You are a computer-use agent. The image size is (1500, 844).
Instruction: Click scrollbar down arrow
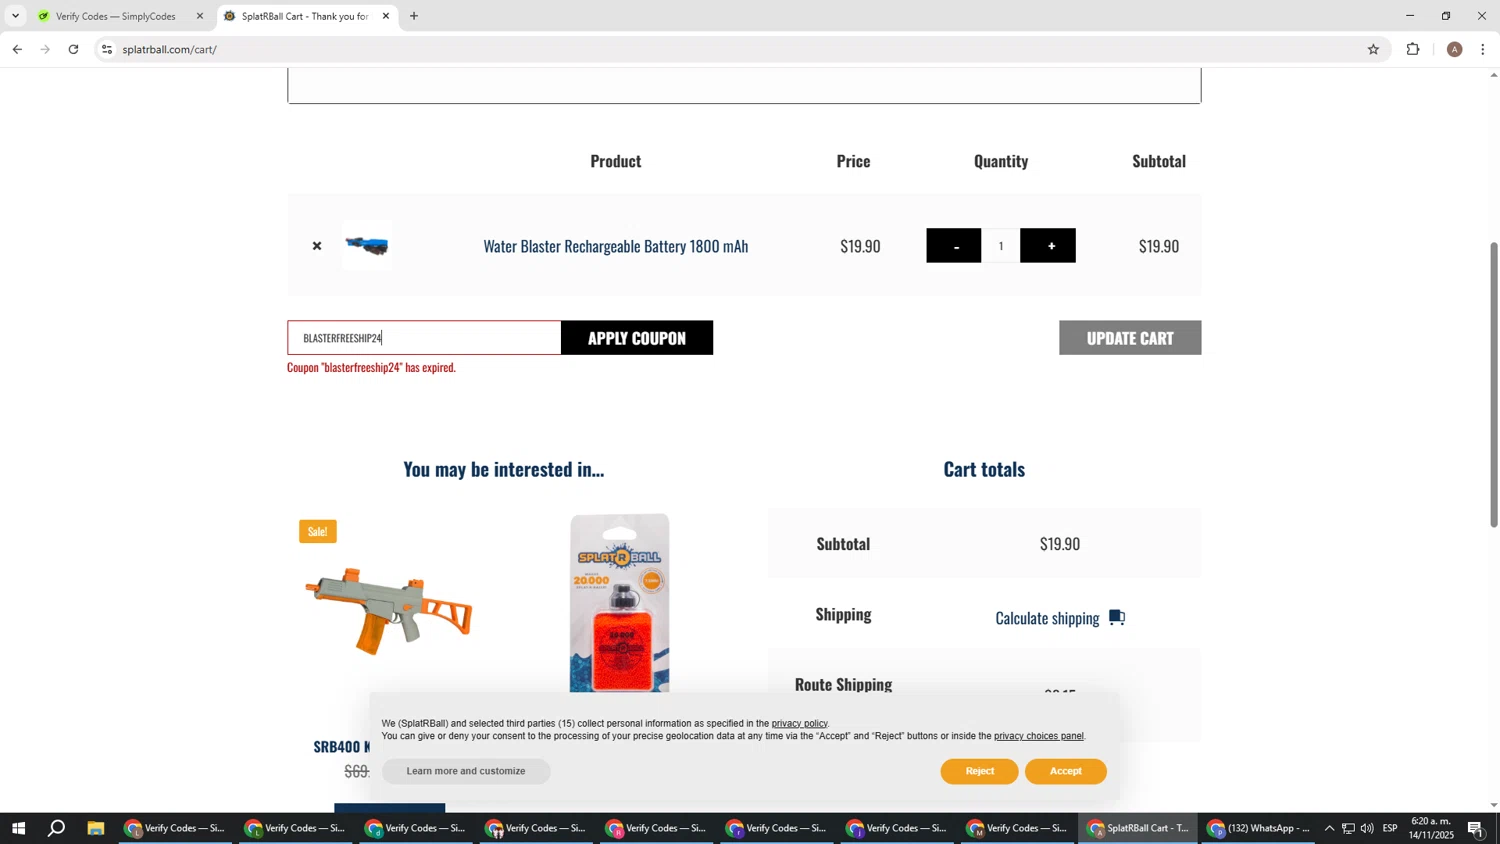(1494, 805)
